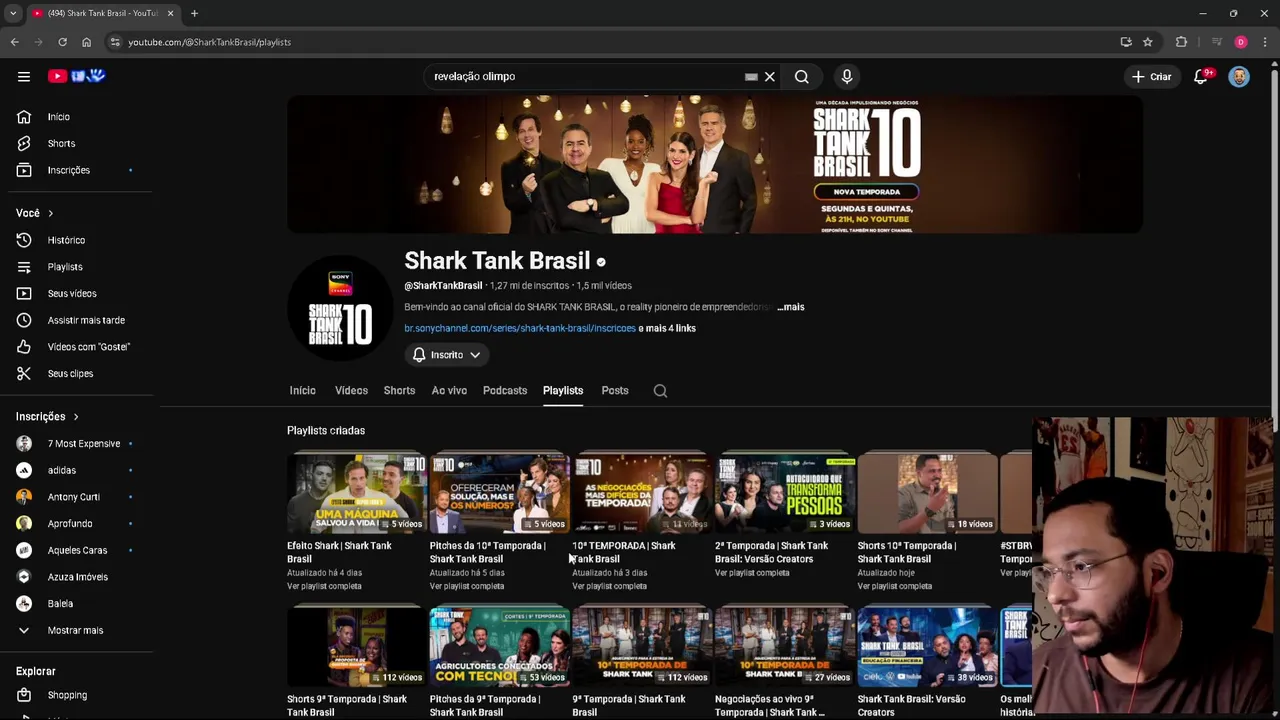The height and width of the screenshot is (720, 1280).
Task: Switch to channel Shorts tab
Action: [399, 391]
